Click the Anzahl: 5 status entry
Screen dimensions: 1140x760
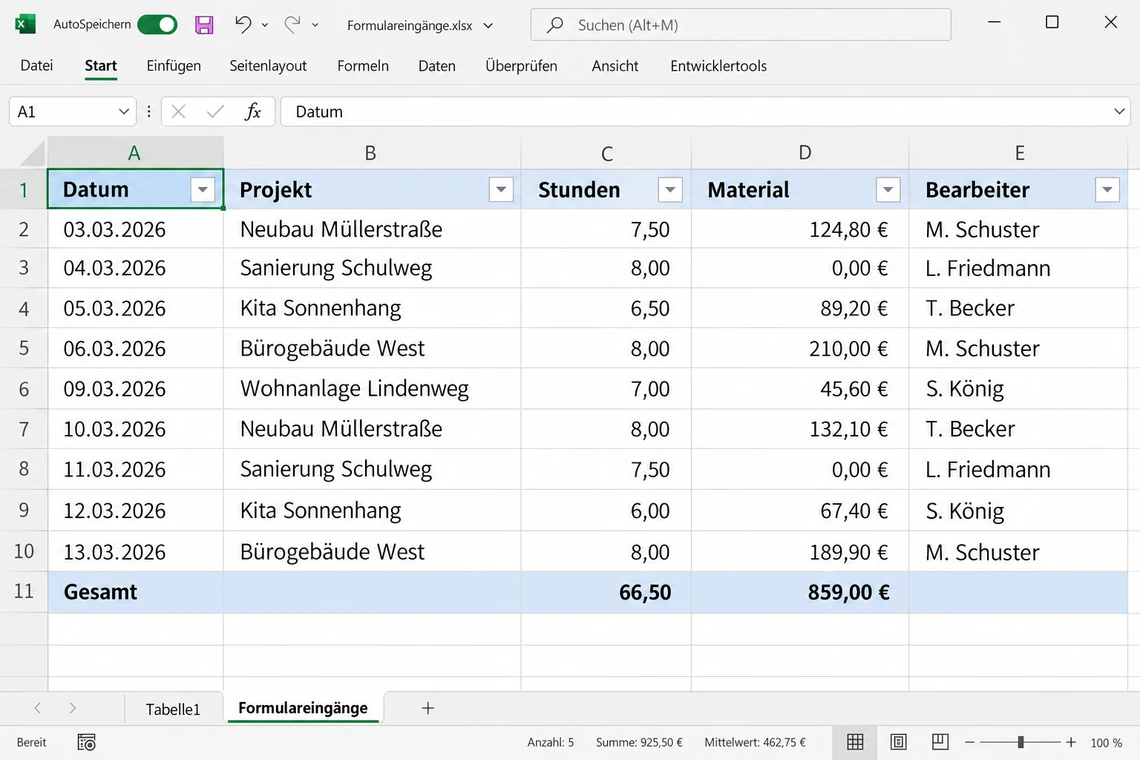pyautogui.click(x=550, y=743)
